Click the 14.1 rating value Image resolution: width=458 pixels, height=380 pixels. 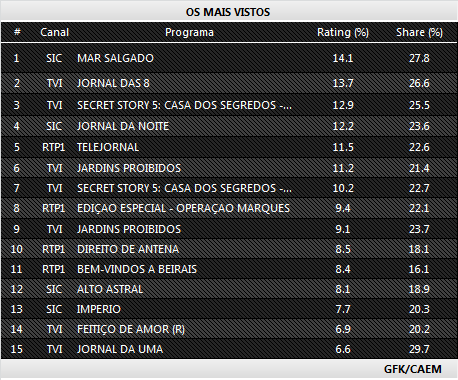[x=343, y=58]
